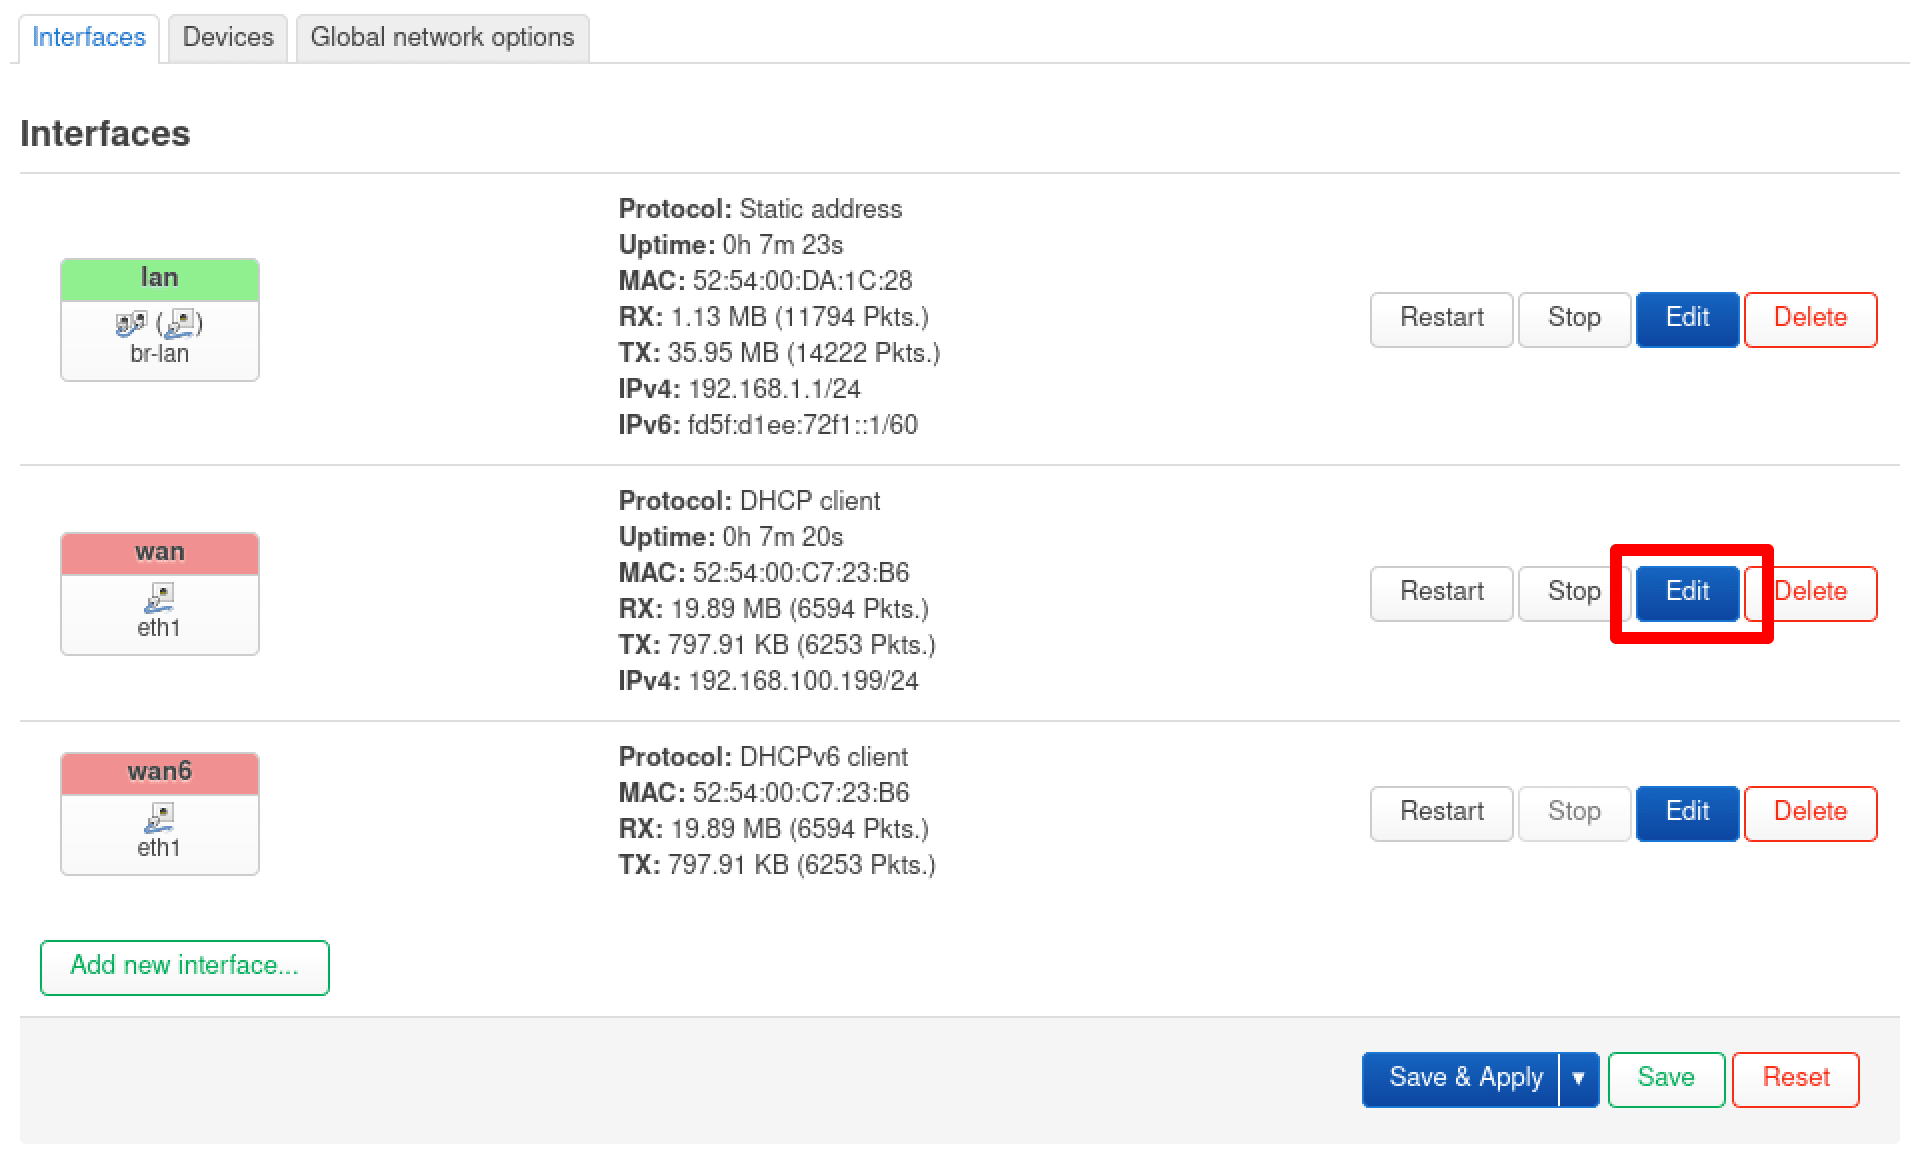Click the eth1 device icon under wan6

[x=159, y=818]
